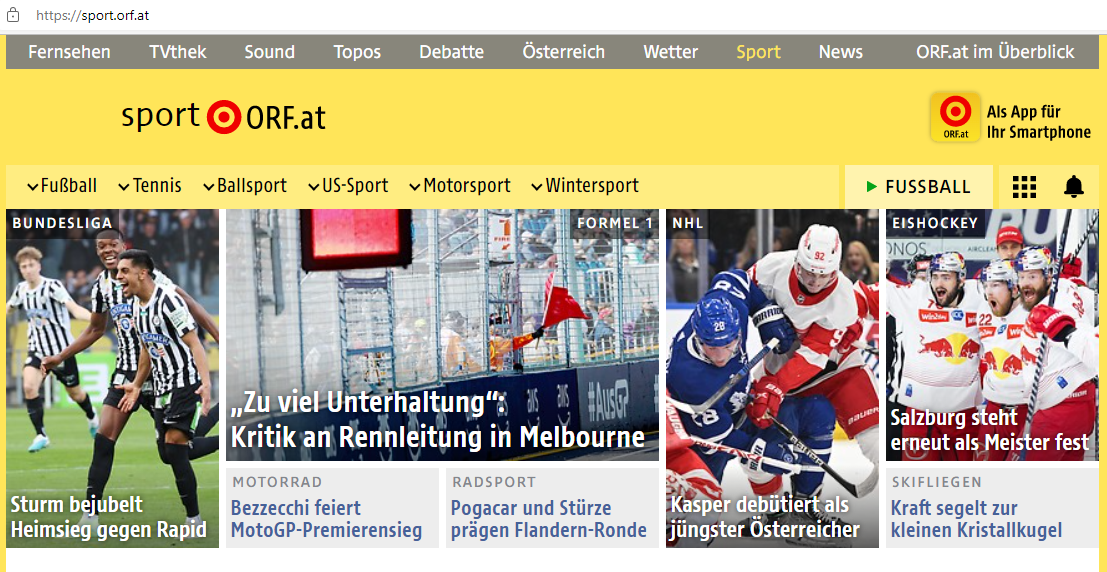Image resolution: width=1107 pixels, height=572 pixels.
Task: Open the grid overview menu icon
Action: (x=1024, y=187)
